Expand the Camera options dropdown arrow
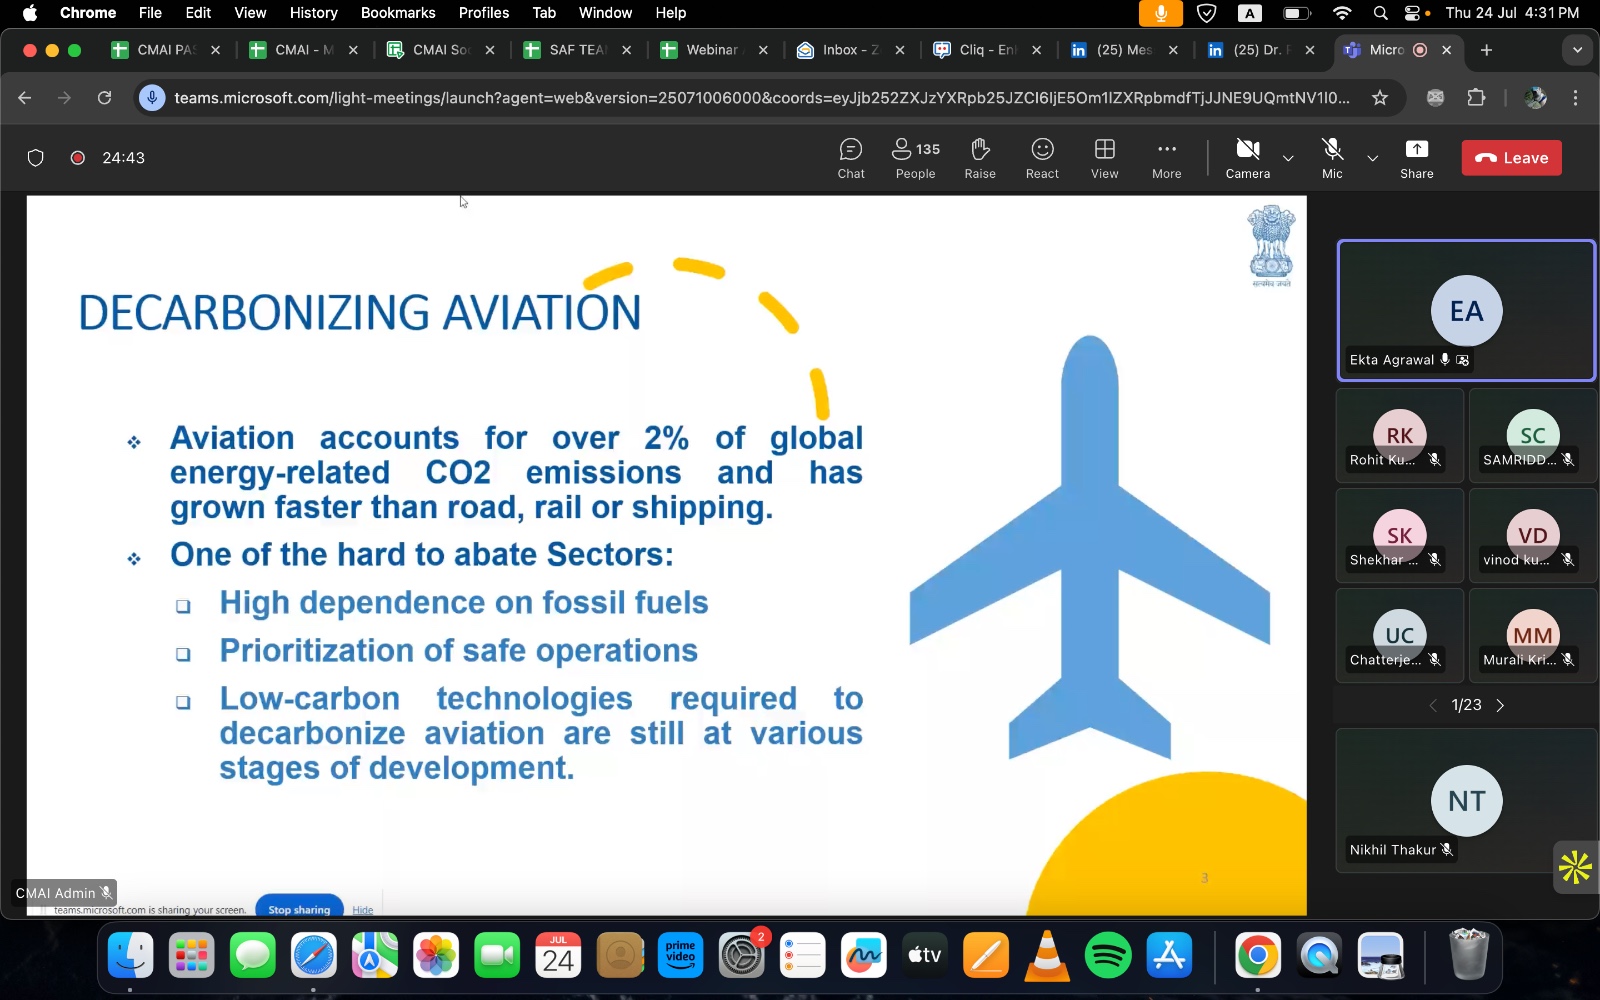The width and height of the screenshot is (1600, 1000). click(1288, 158)
